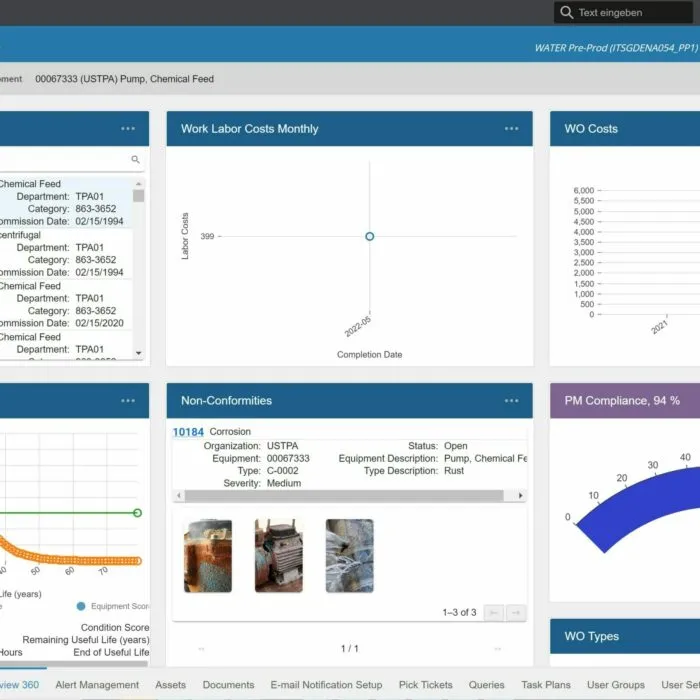700x700 pixels.
Task: Click the '2022-05' axis label
Action: (x=357, y=327)
